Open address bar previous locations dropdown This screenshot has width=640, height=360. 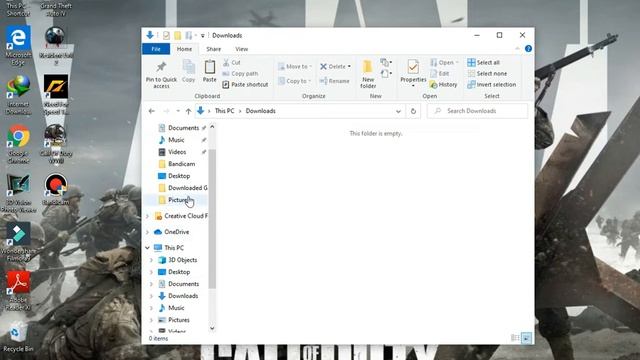[398, 111]
